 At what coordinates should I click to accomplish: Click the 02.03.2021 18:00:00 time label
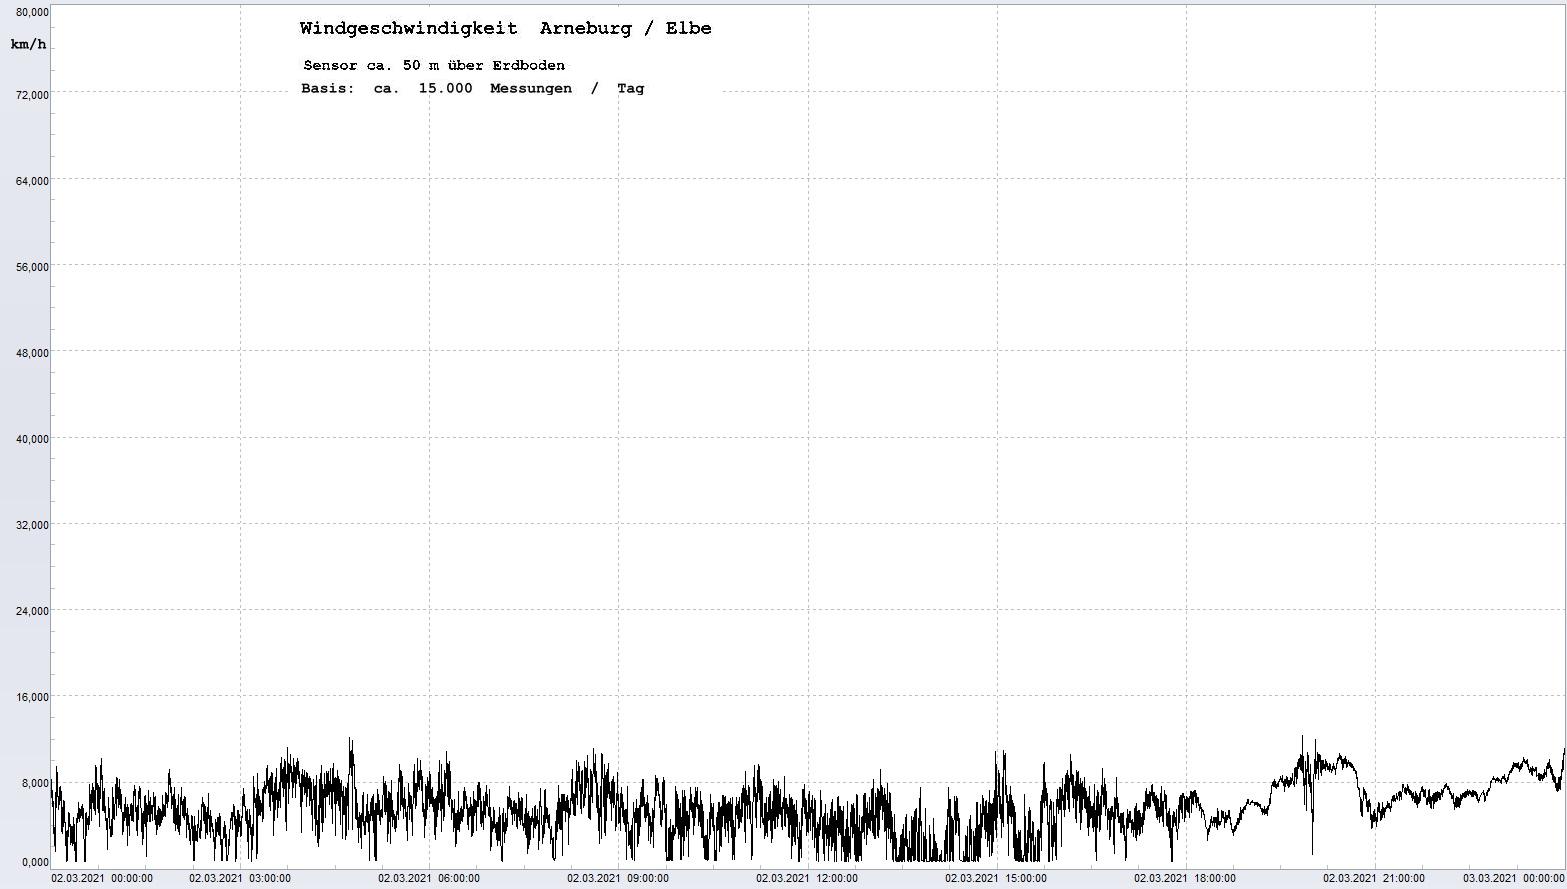point(1185,879)
